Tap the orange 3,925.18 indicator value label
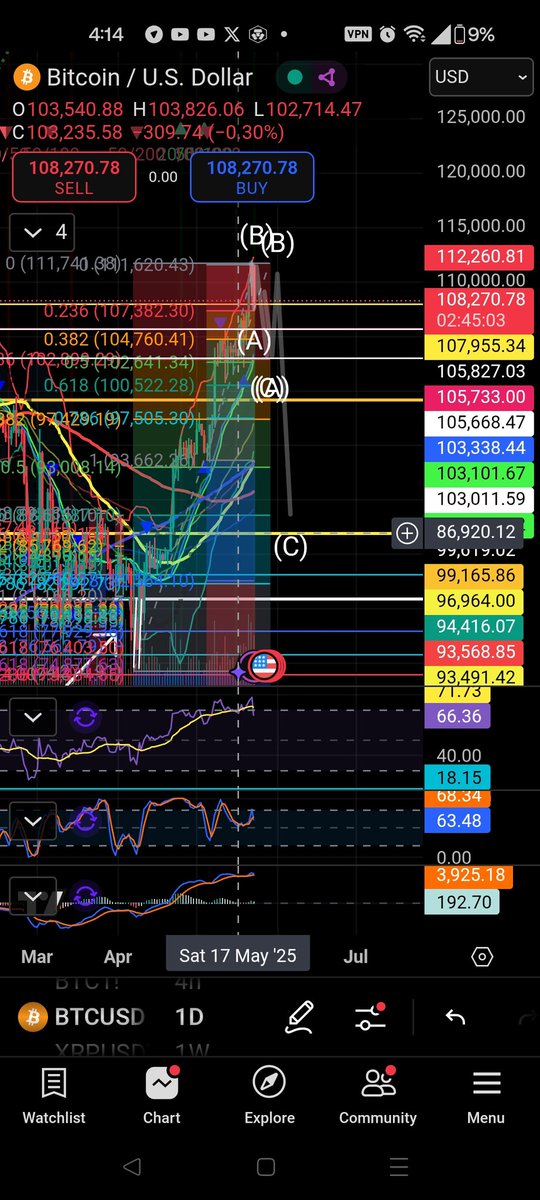The height and width of the screenshot is (1200, 540). coord(468,877)
